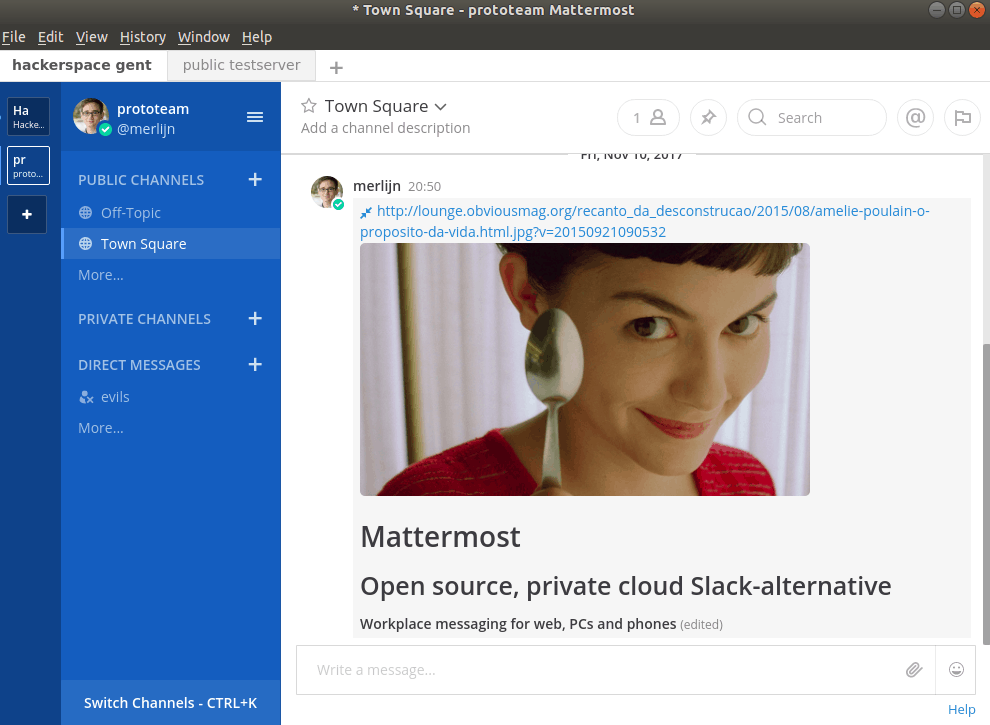Click the prototeam profile picture in sidebar
Viewport: 990px width, 725px height.
click(x=92, y=116)
